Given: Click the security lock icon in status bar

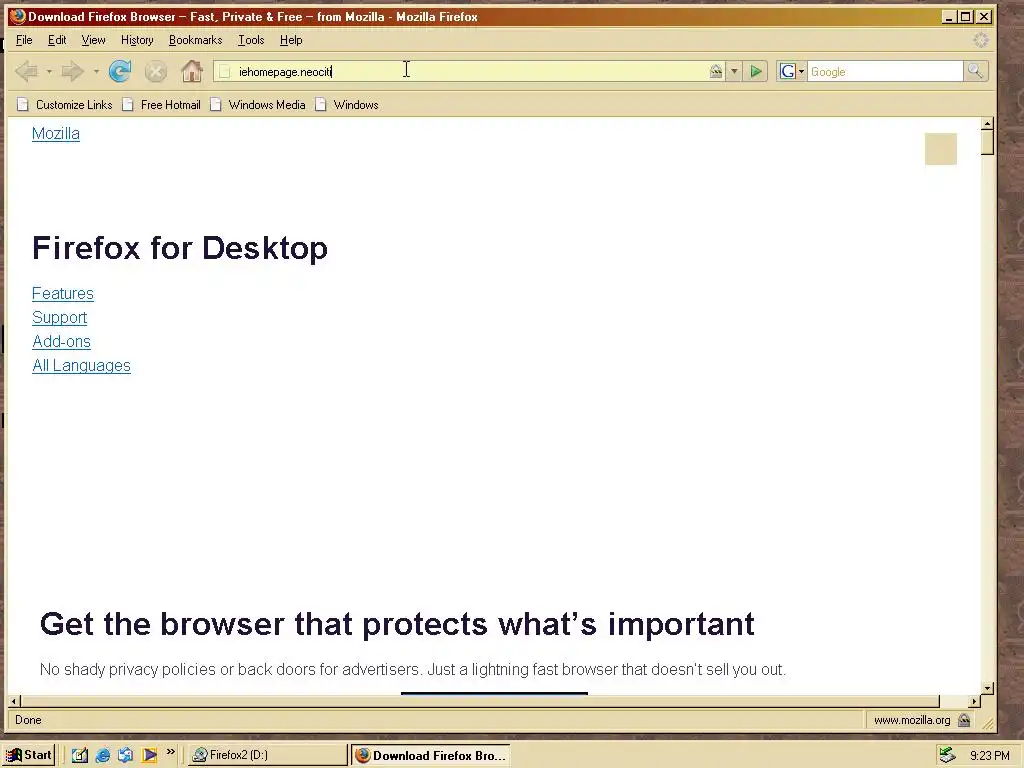Looking at the screenshot, I should [x=964, y=720].
